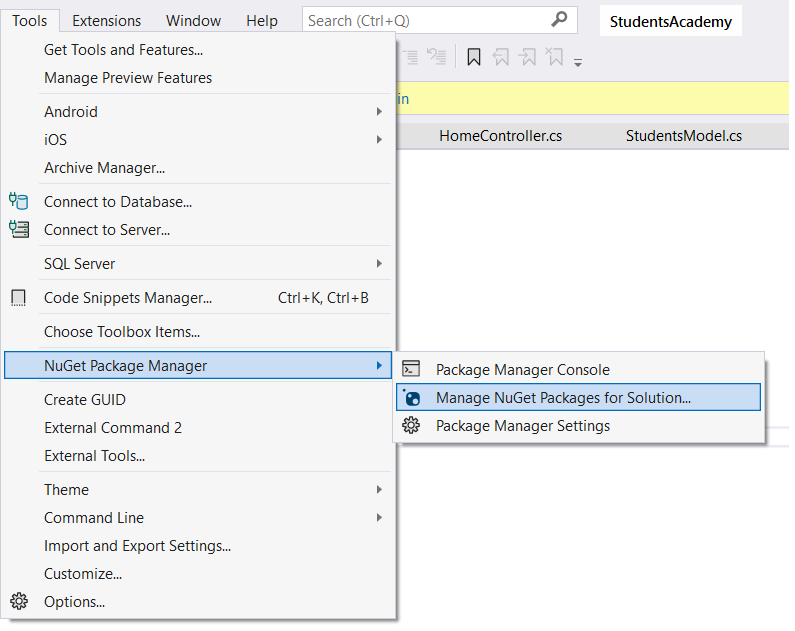Go to the previous bookmark icon
The height and width of the screenshot is (631, 795).
[501, 57]
